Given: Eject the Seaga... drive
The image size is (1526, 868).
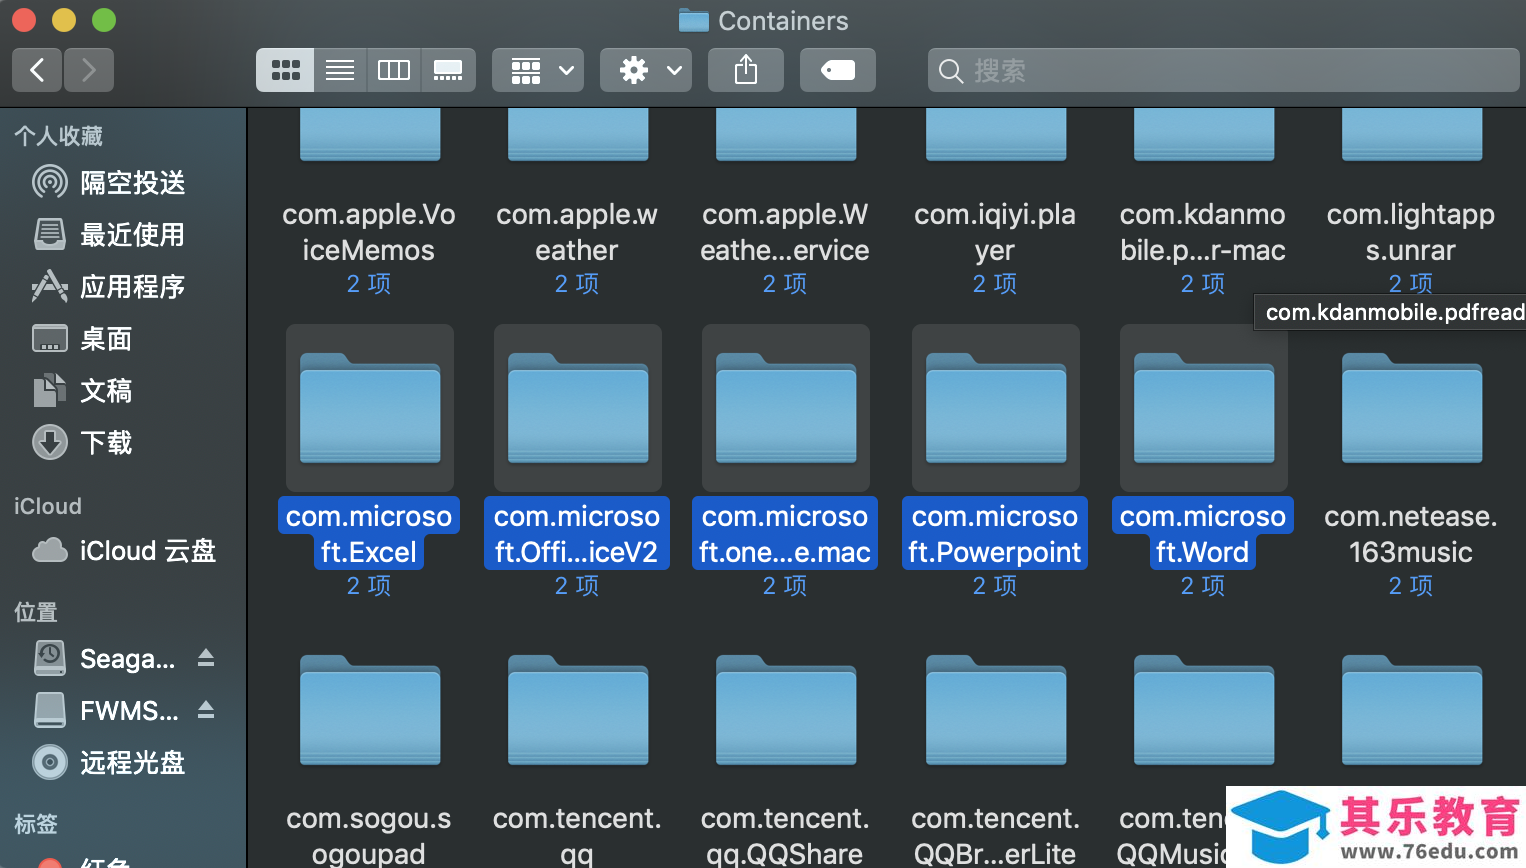Looking at the screenshot, I should (x=206, y=658).
